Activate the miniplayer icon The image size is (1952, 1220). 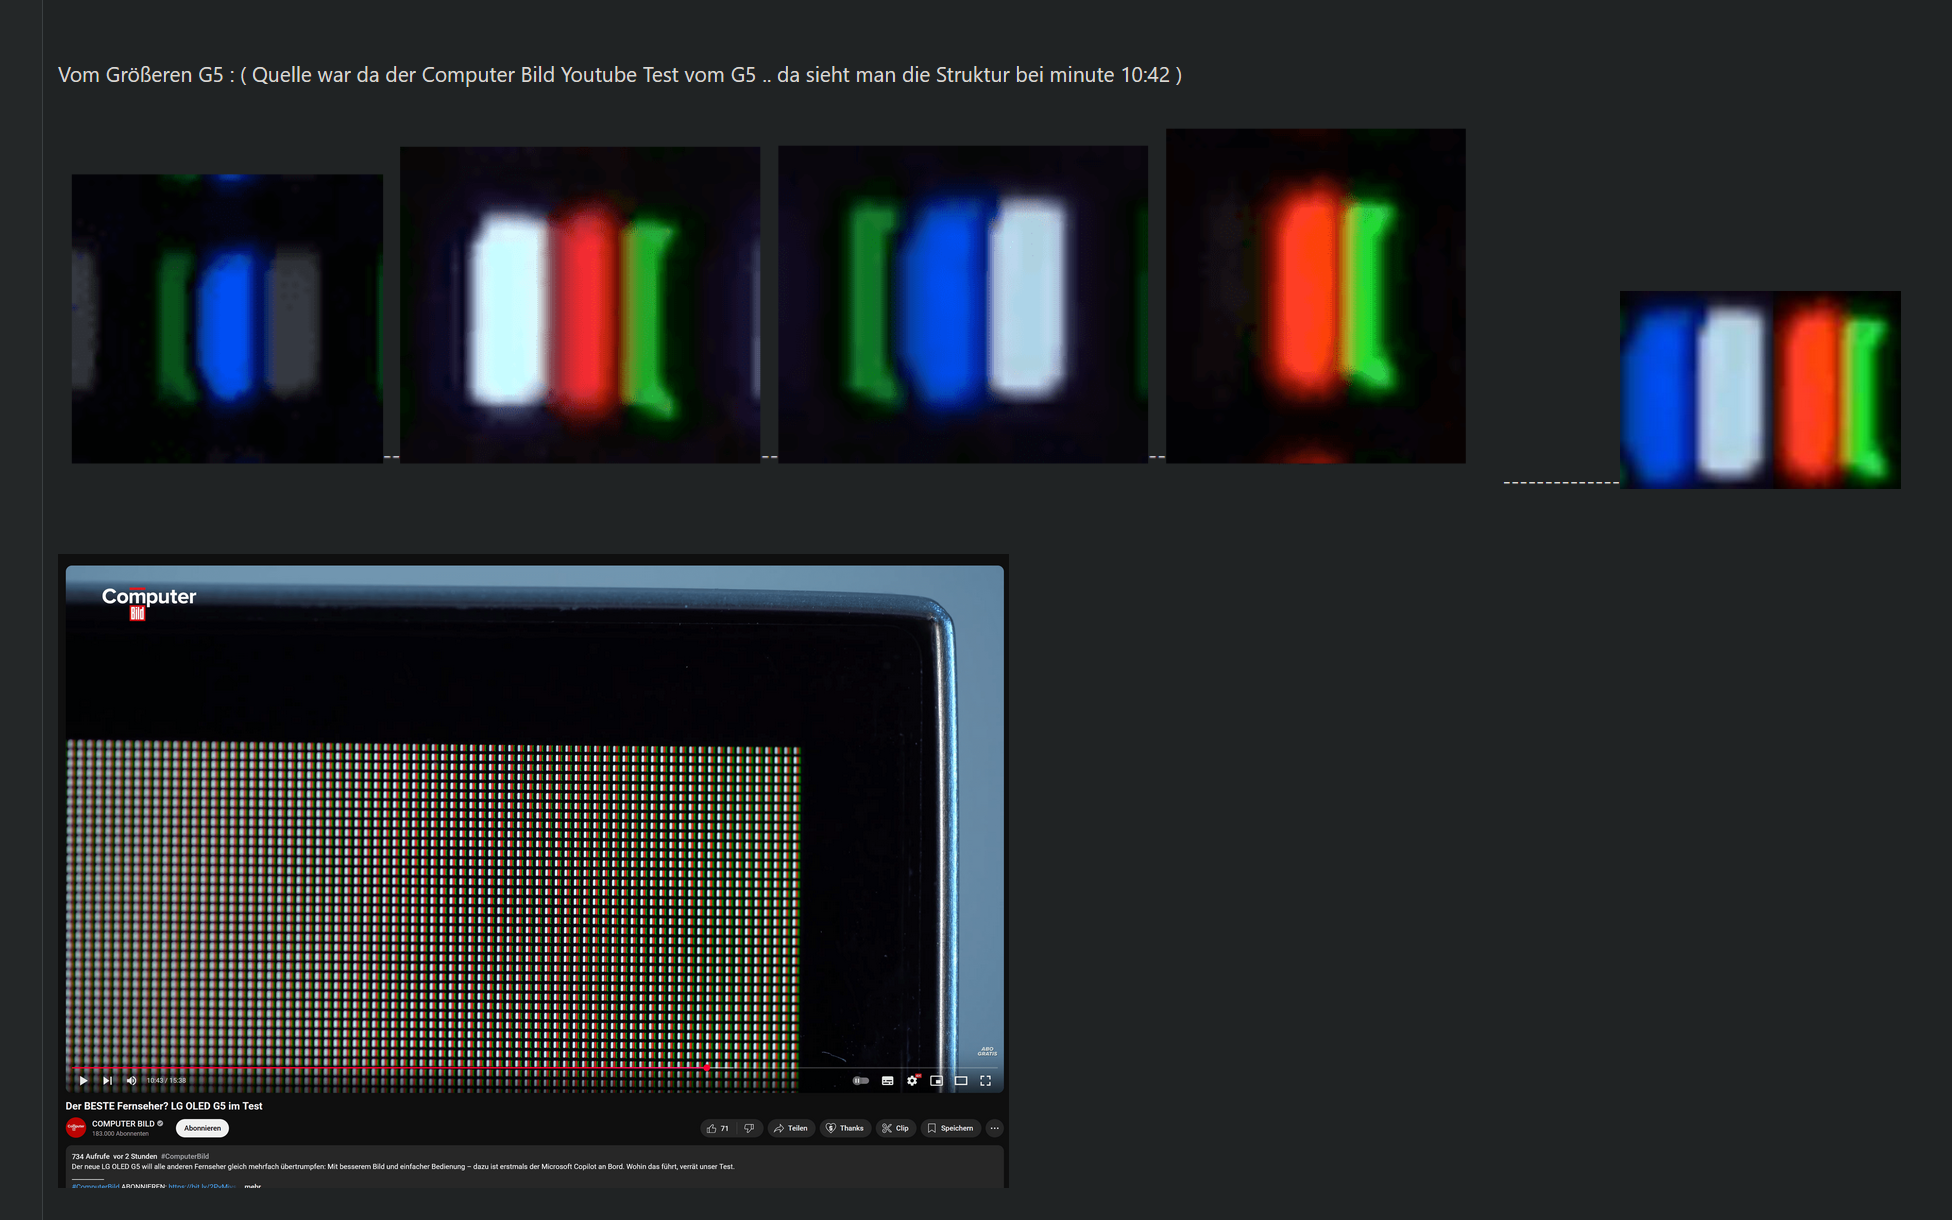click(x=936, y=1081)
